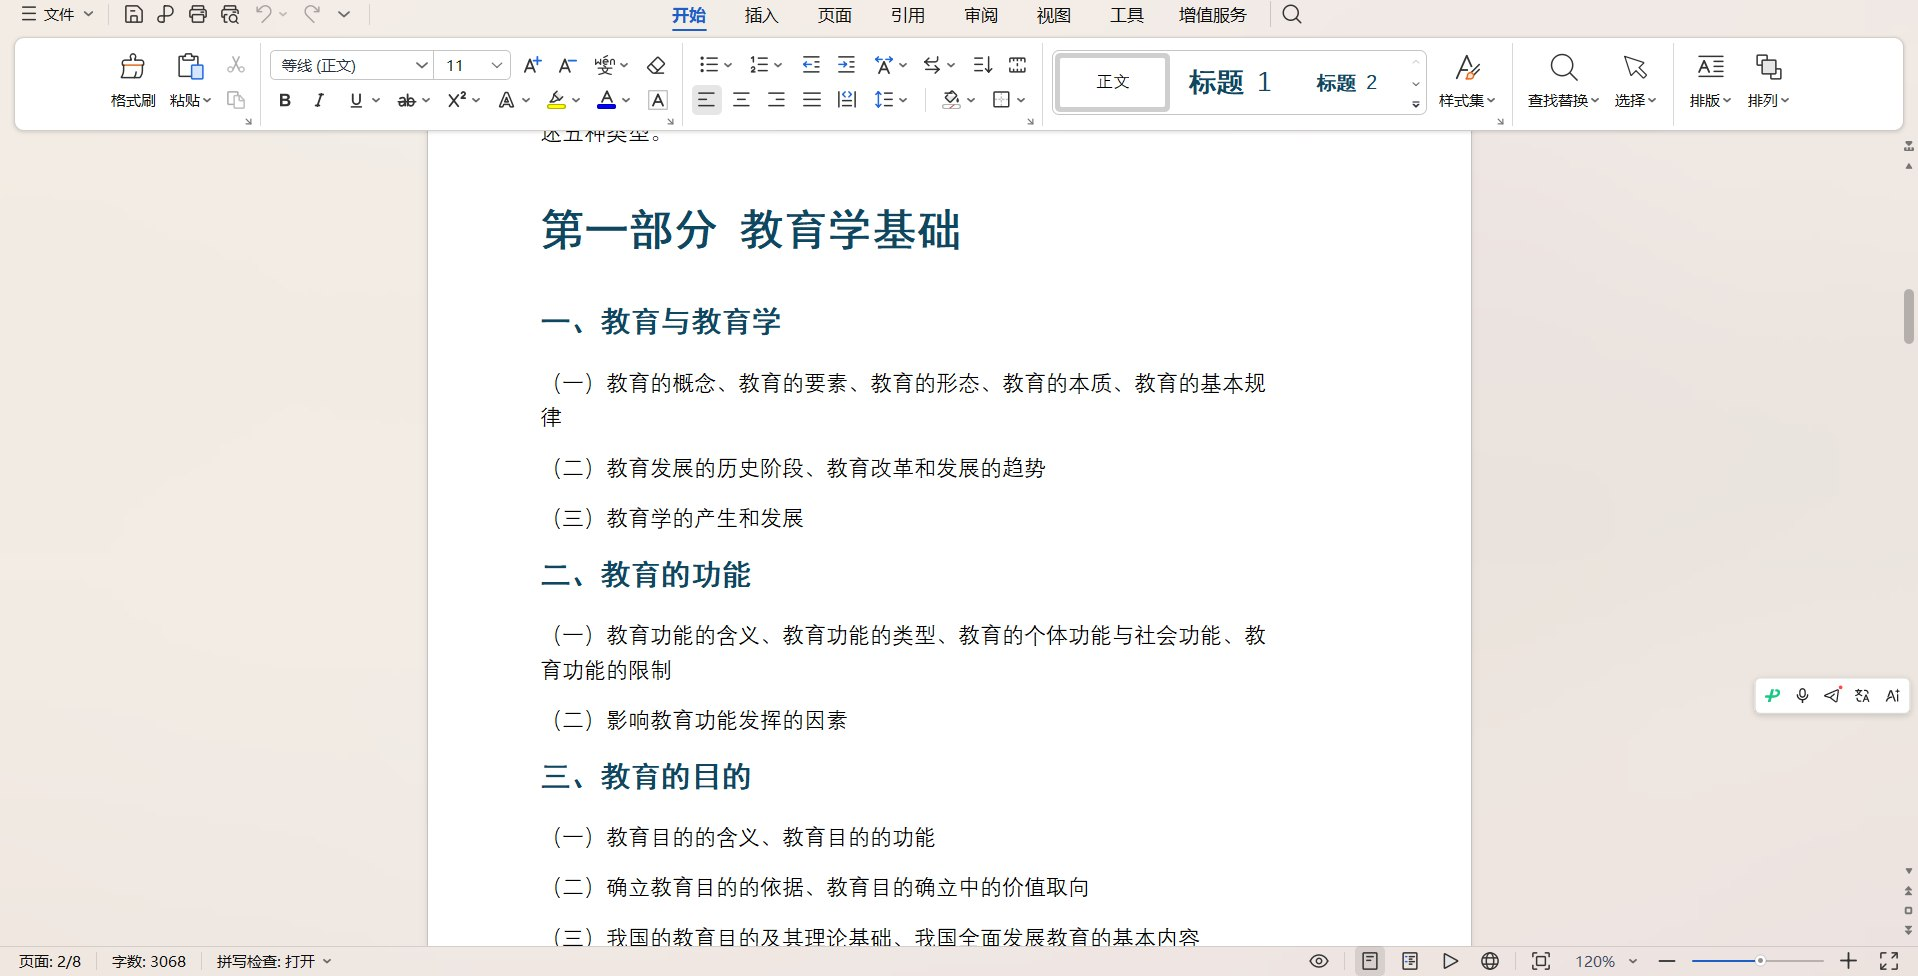Image resolution: width=1918 pixels, height=976 pixels.
Task: Apply the 正文 body style
Action: click(1113, 81)
